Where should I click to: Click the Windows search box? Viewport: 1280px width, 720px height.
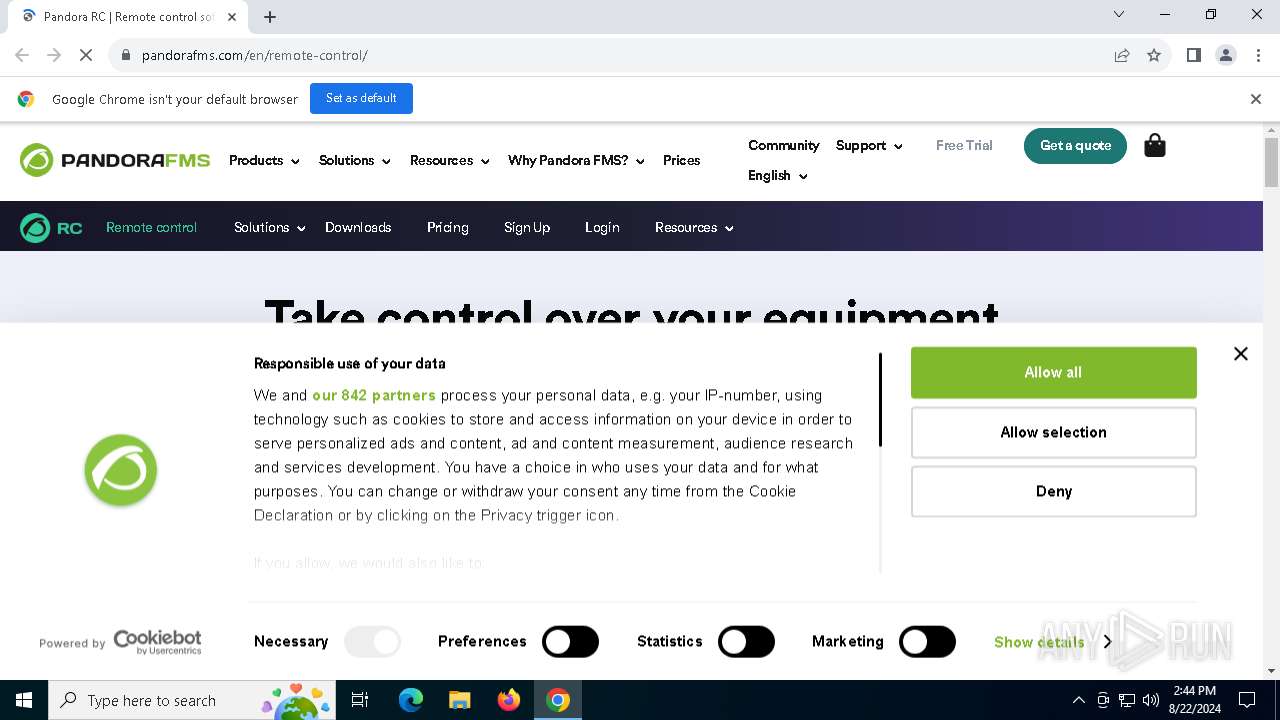190,700
